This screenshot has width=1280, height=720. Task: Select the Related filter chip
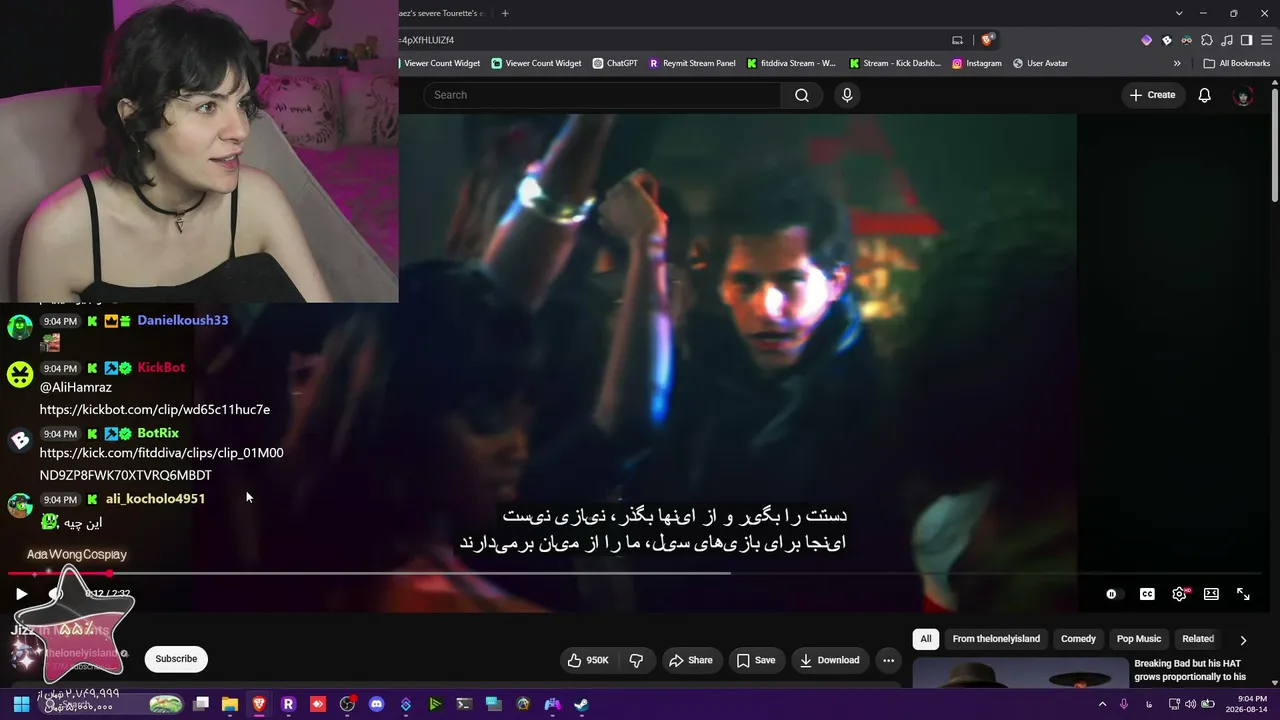coord(1198,639)
